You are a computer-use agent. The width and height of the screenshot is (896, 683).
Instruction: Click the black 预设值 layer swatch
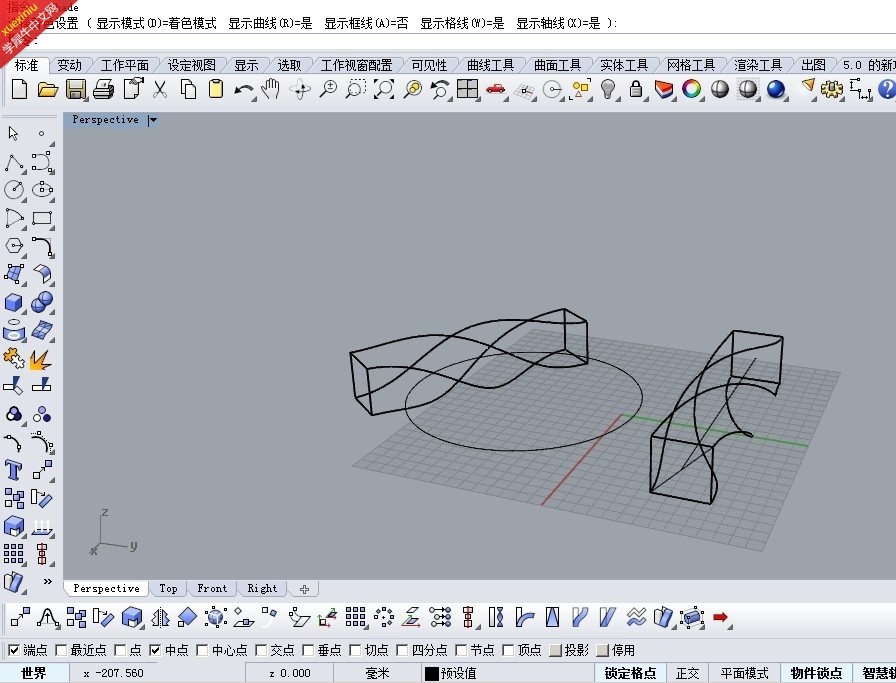tap(432, 674)
